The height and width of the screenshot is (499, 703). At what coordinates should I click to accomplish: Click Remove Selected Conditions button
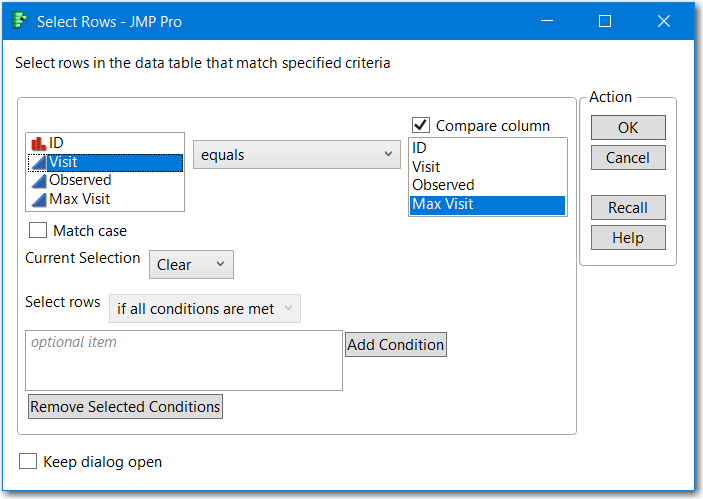pyautogui.click(x=125, y=407)
